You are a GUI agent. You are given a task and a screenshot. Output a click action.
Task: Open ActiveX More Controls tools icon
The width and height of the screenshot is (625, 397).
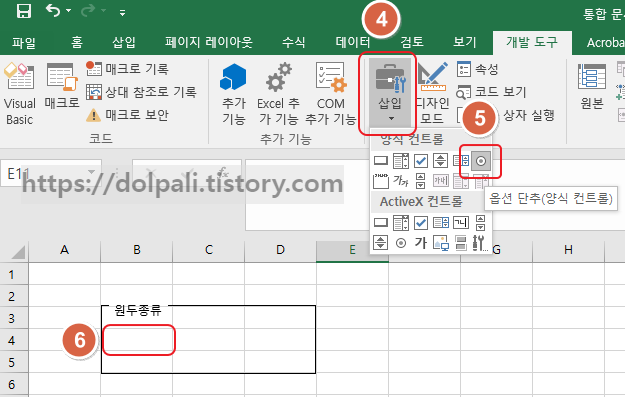coord(480,242)
